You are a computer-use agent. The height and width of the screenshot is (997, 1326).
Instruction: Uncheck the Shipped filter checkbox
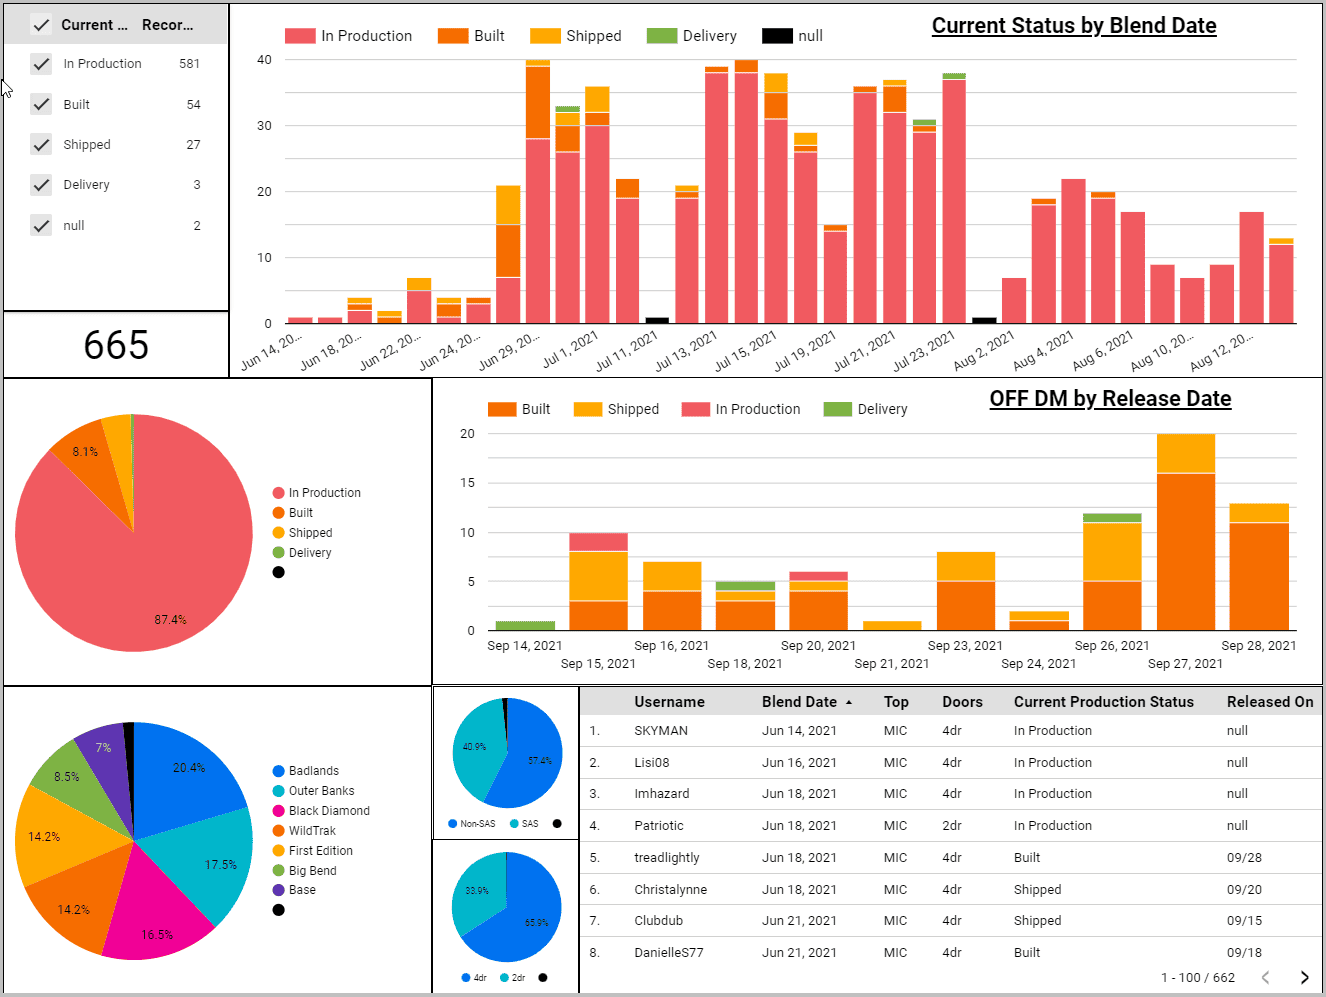point(41,145)
